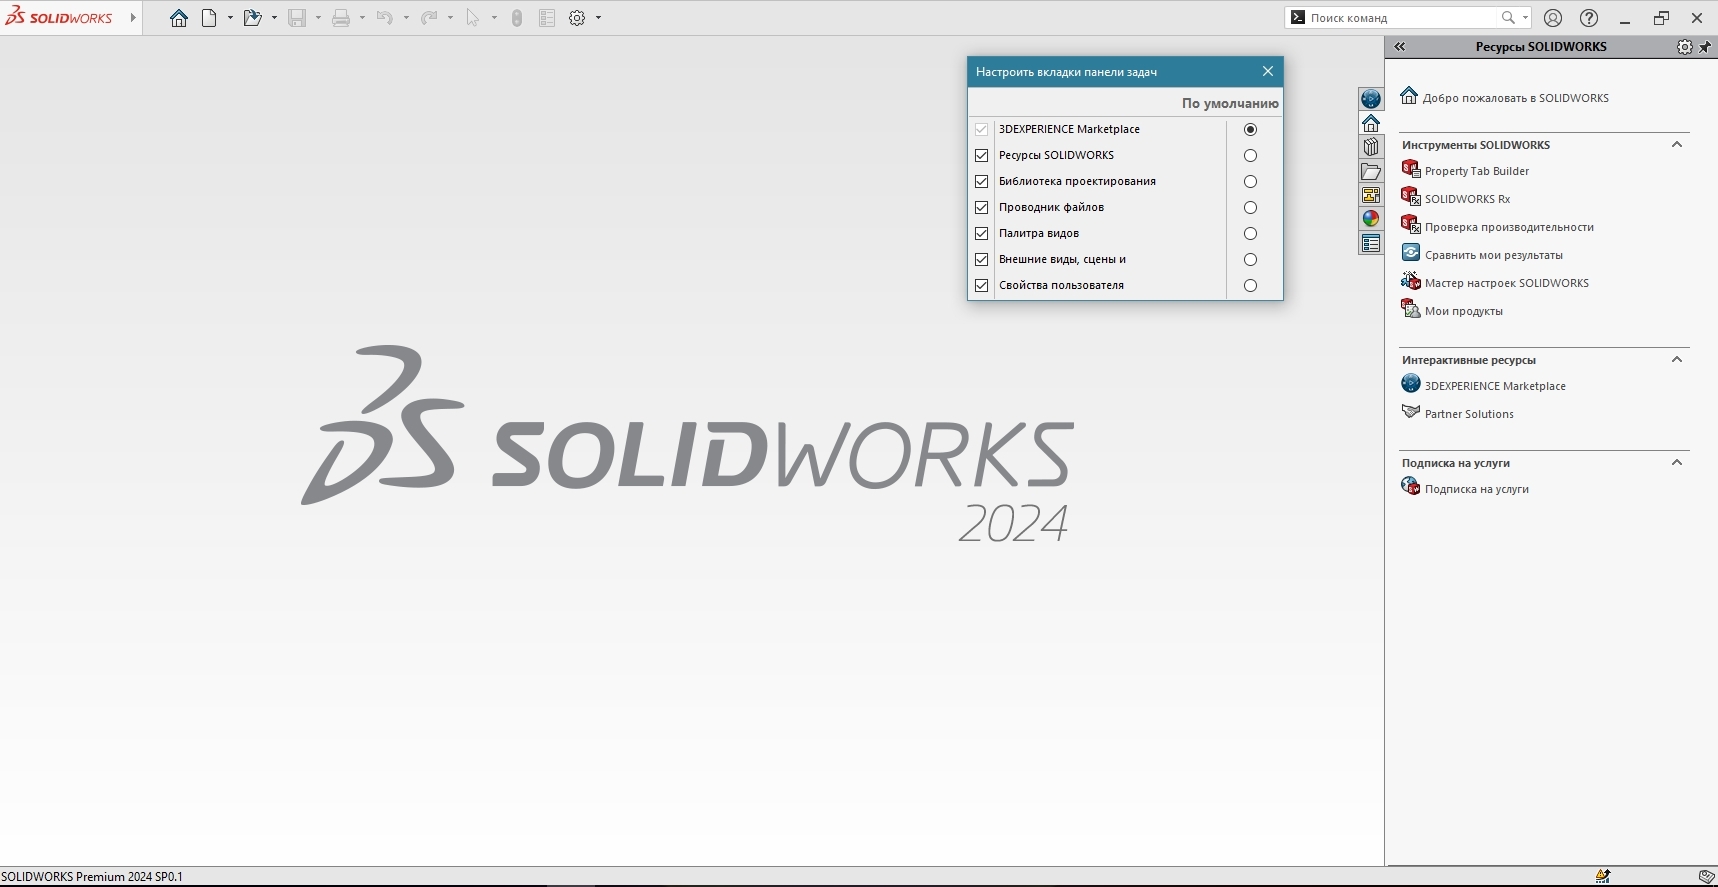Select the По умолчанию column header

pos(1230,104)
